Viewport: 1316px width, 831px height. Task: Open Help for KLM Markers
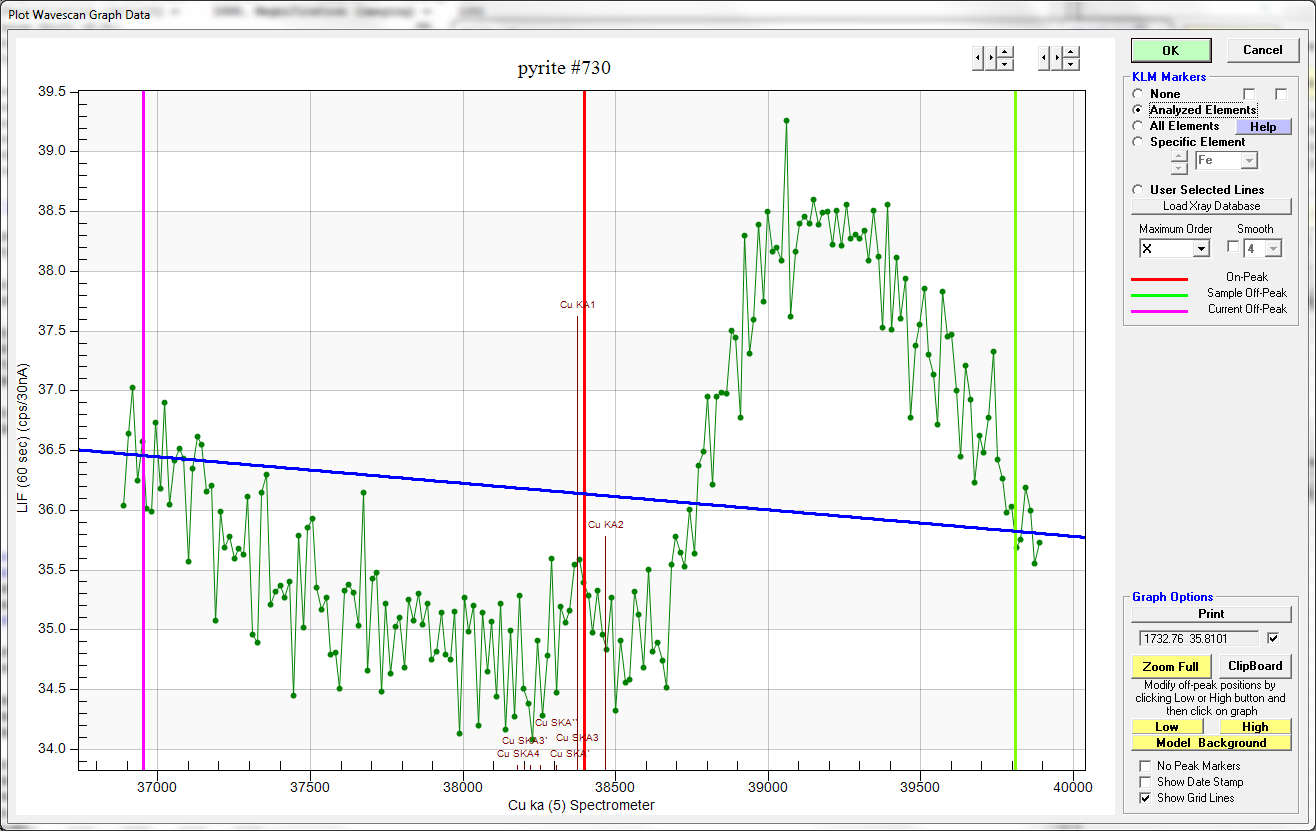(1263, 127)
